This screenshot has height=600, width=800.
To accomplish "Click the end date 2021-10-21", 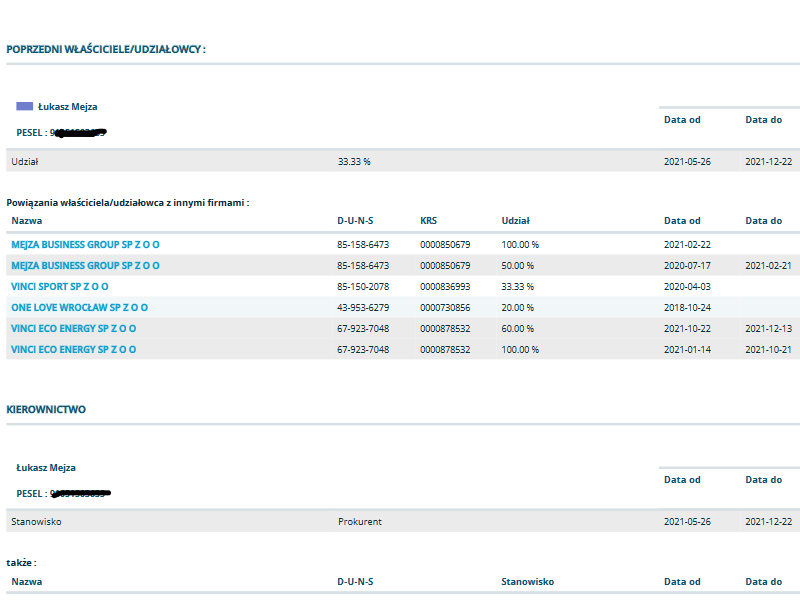I will point(768,349).
